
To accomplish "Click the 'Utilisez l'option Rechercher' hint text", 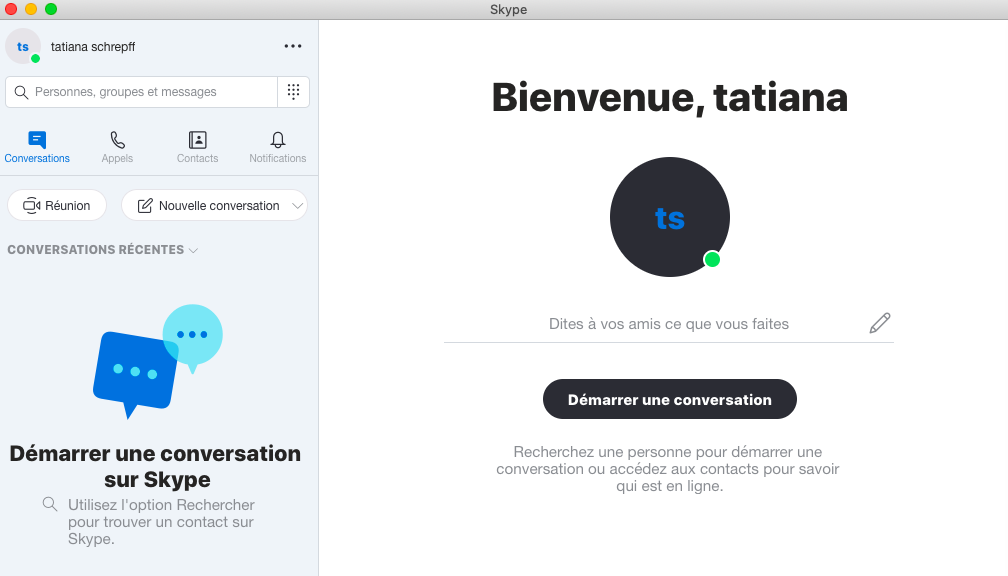I will click(161, 521).
